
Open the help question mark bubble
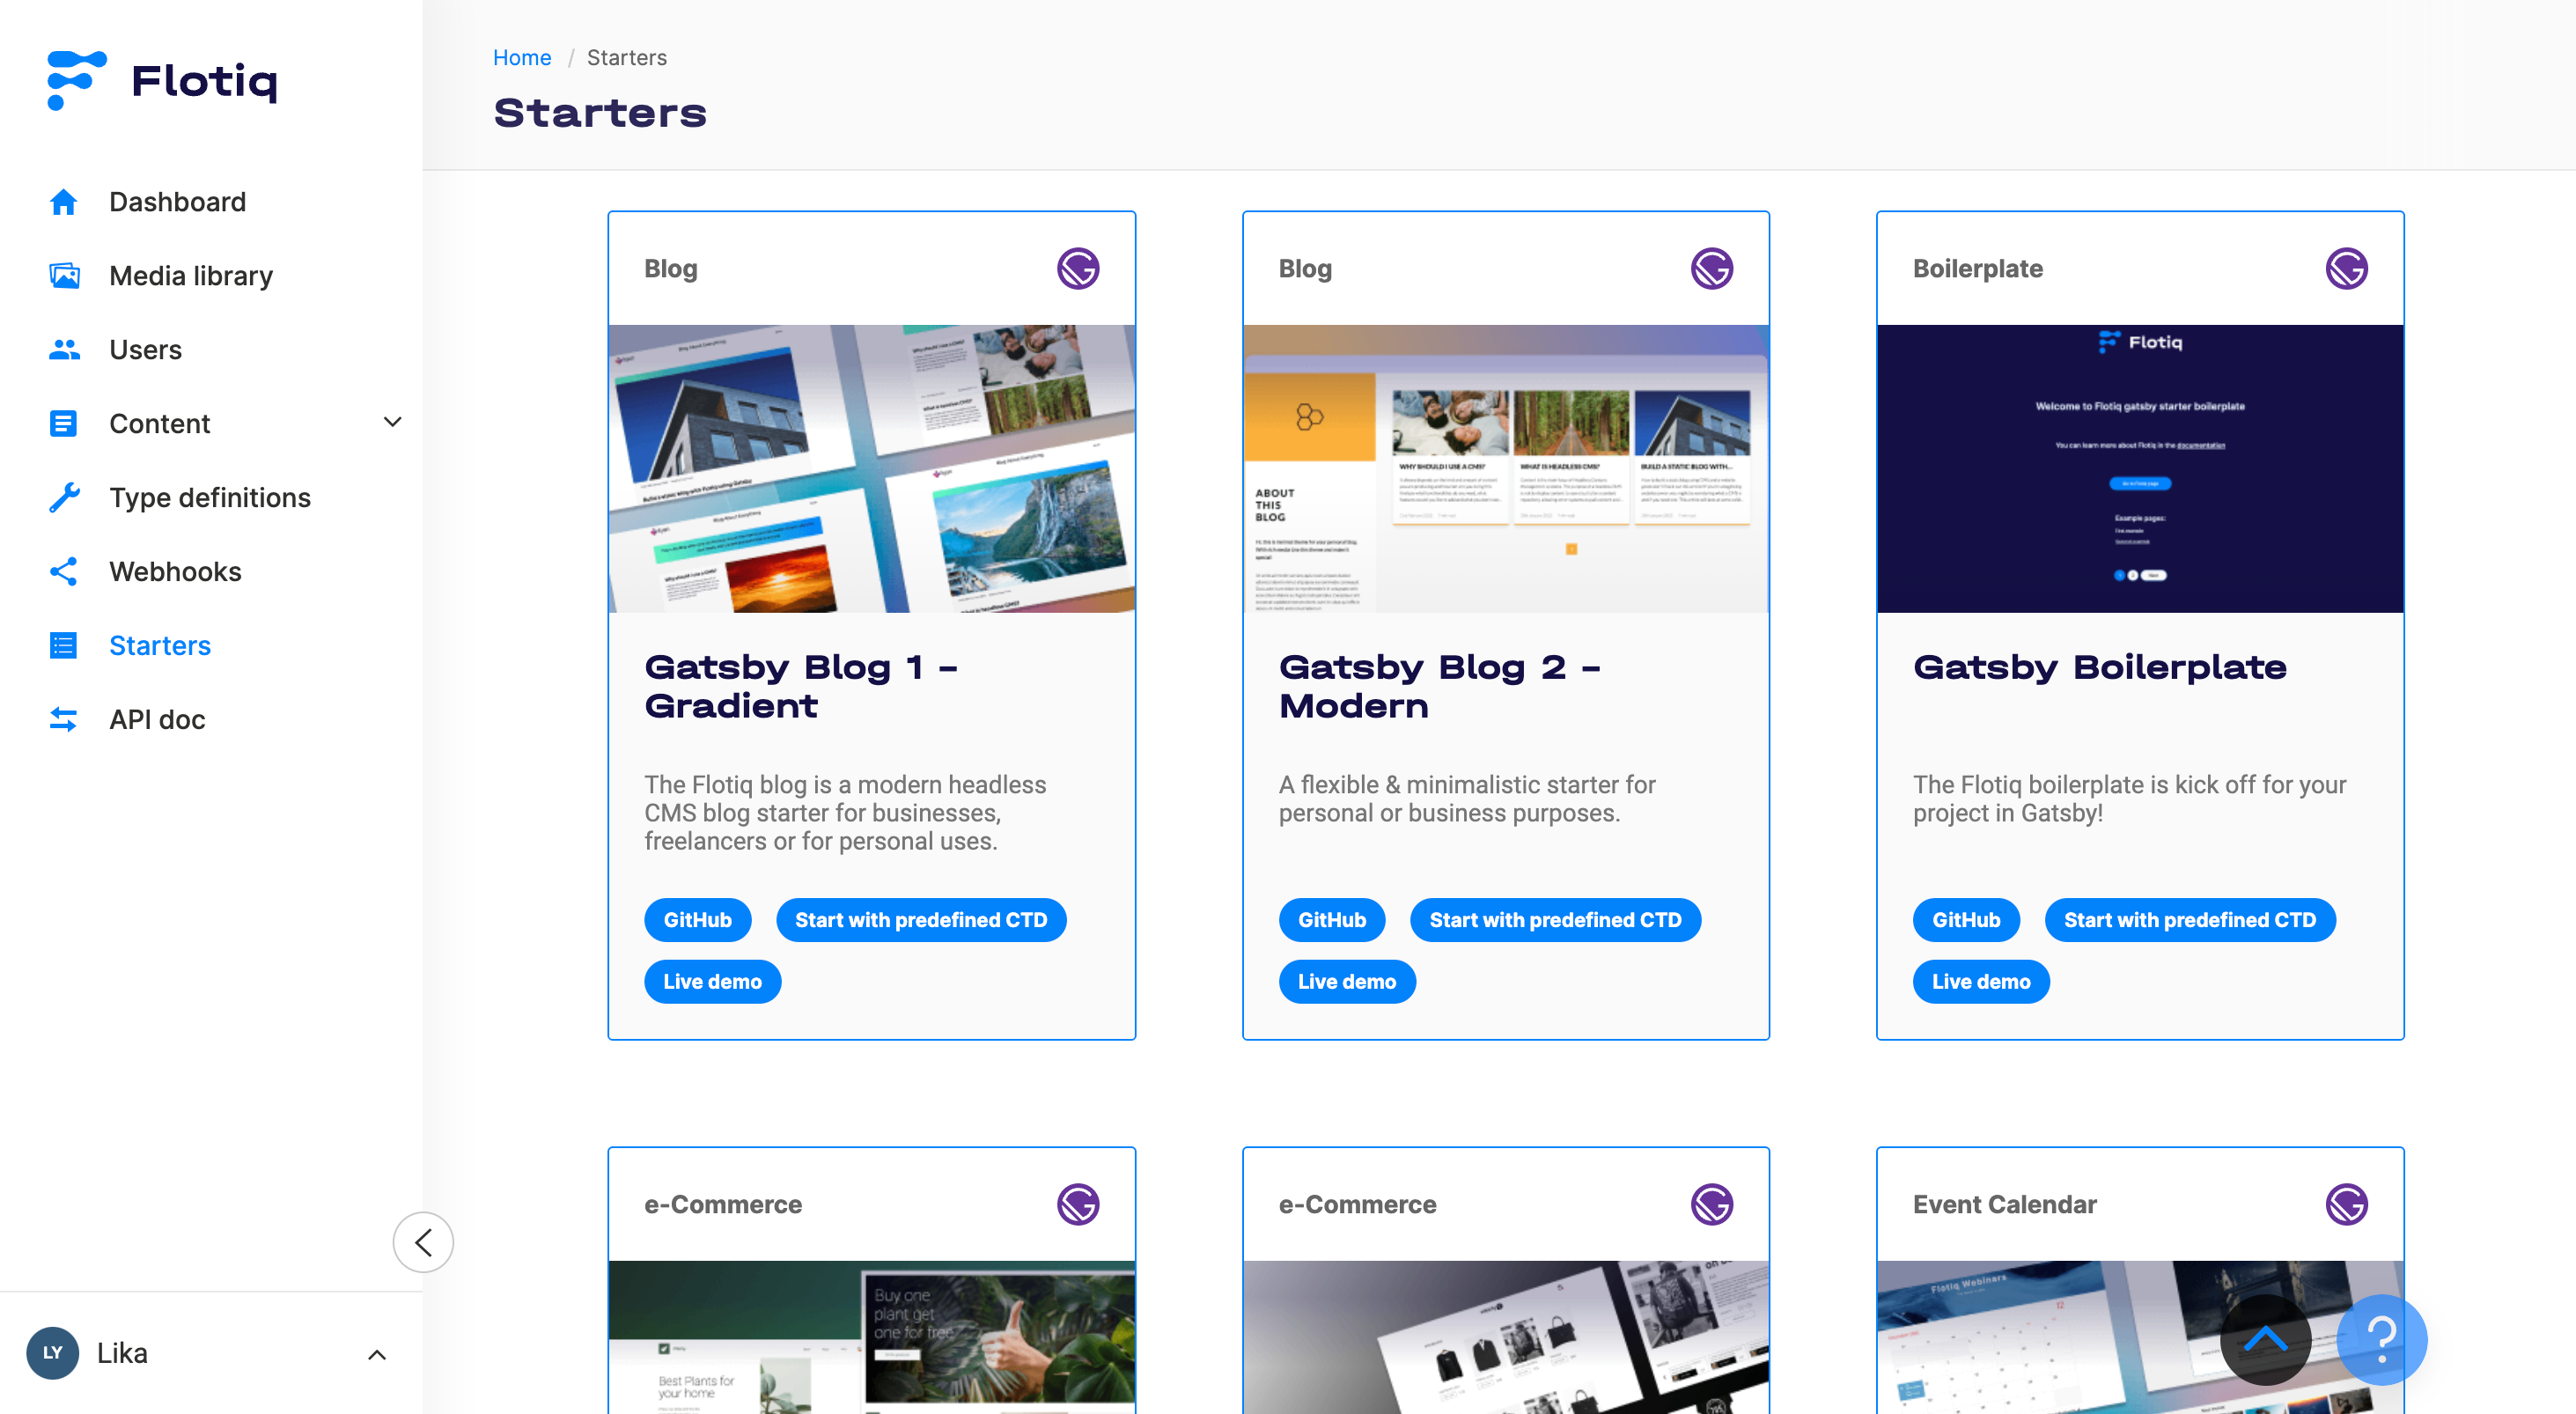[2382, 1340]
